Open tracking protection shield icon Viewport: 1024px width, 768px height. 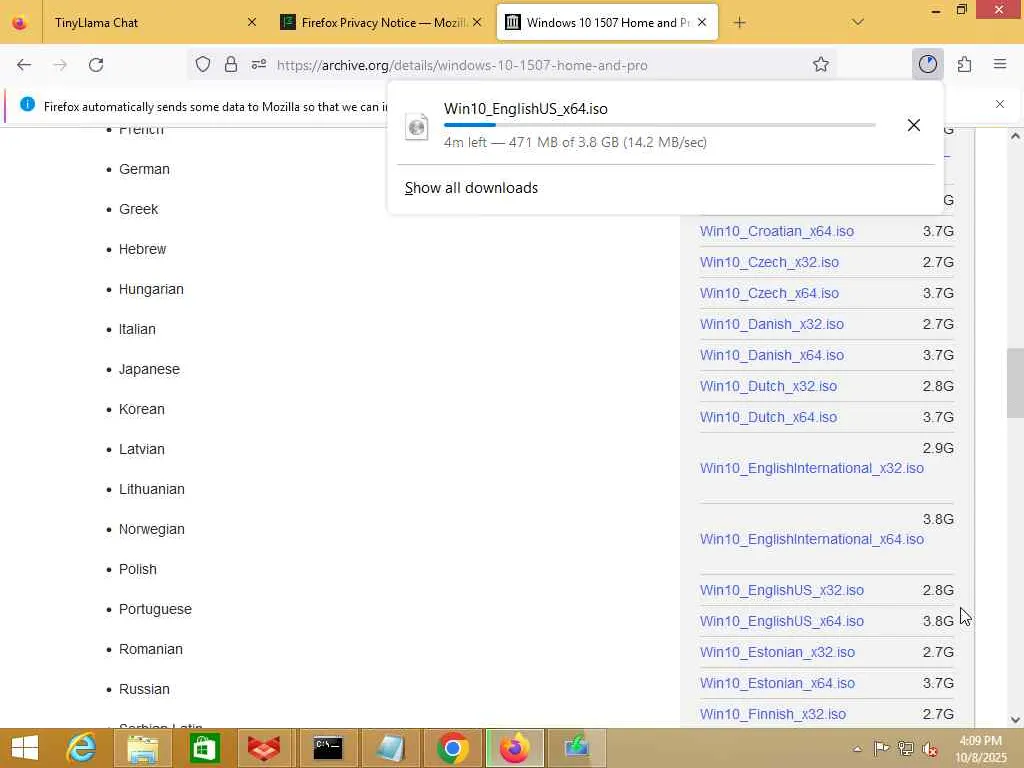[x=203, y=65]
